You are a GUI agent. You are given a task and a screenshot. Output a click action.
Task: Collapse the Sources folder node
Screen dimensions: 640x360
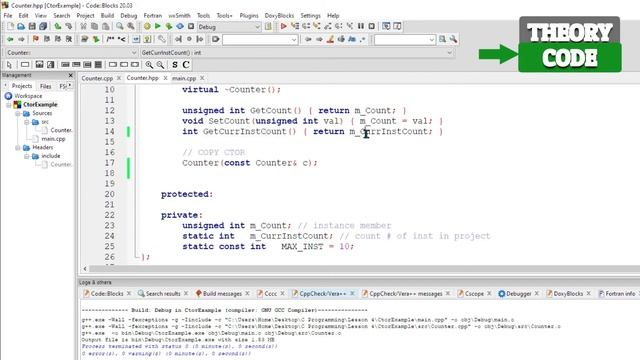click(18, 113)
